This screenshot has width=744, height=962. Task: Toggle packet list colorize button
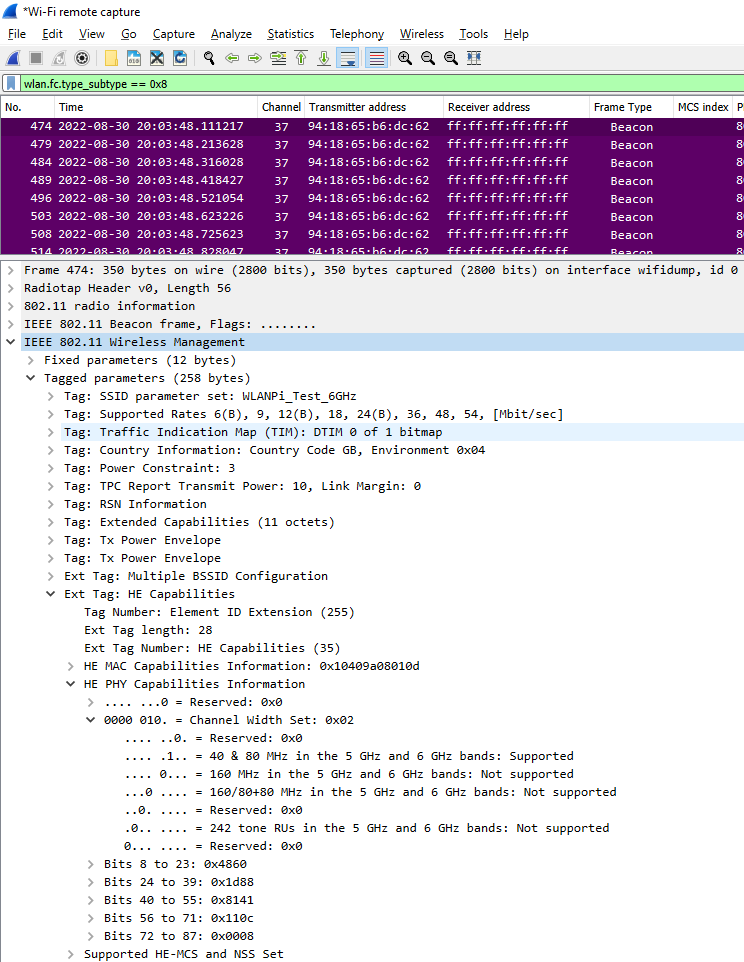[x=377, y=58]
